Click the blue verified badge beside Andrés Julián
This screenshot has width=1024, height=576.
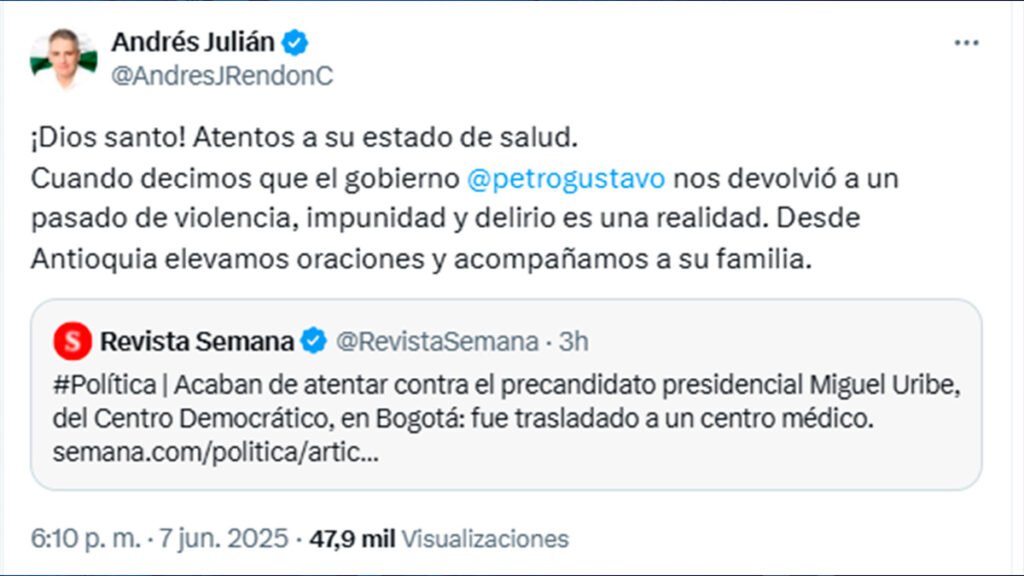point(295,42)
